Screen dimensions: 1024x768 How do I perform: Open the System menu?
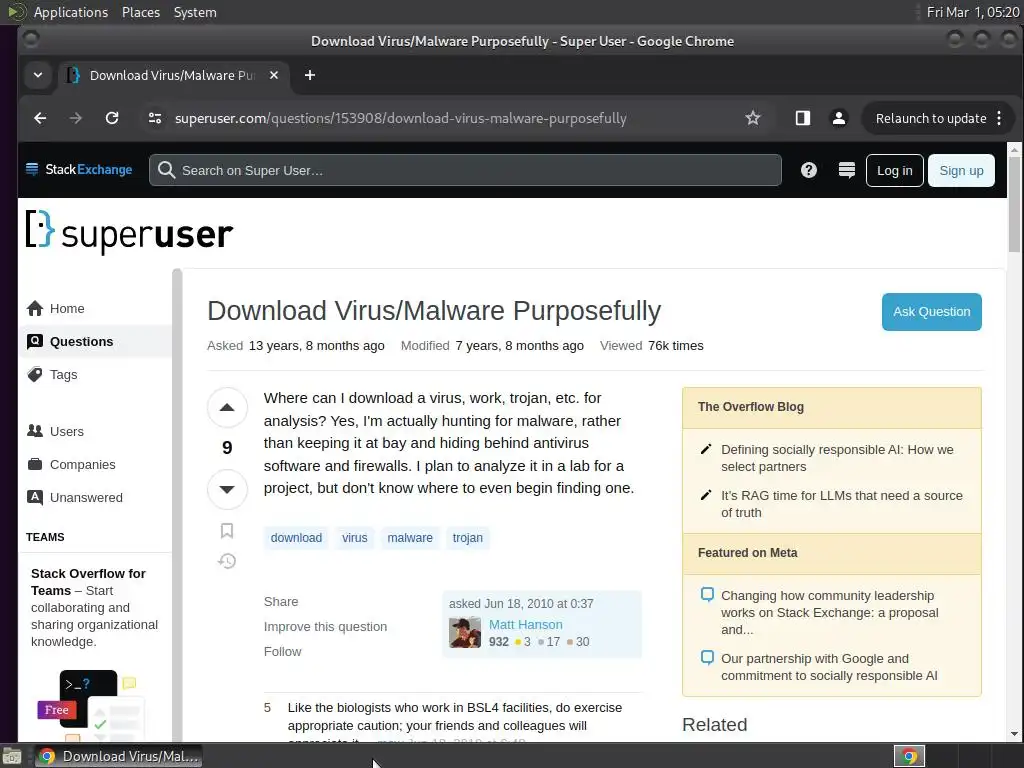(x=195, y=12)
